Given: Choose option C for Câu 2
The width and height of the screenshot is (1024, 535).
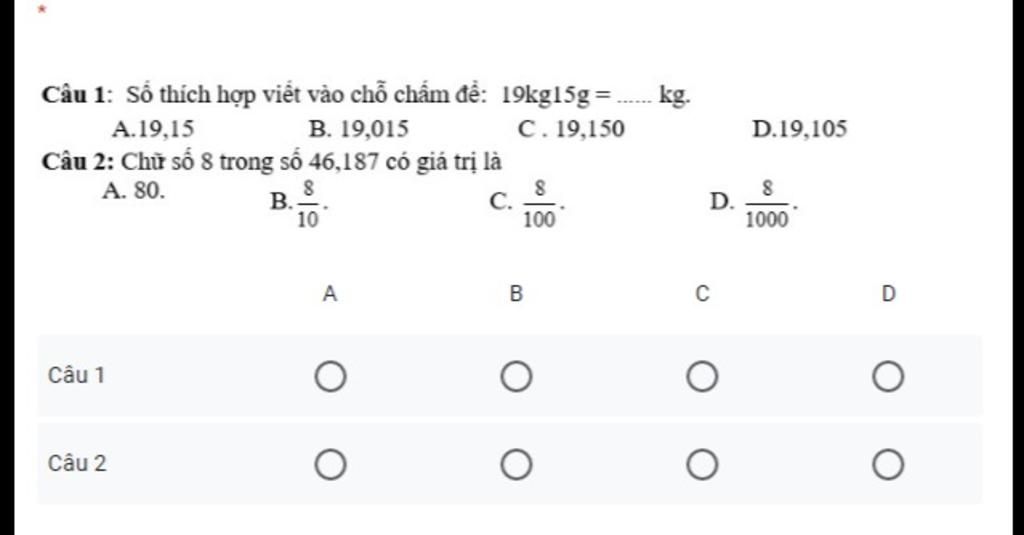Looking at the screenshot, I should [x=702, y=465].
